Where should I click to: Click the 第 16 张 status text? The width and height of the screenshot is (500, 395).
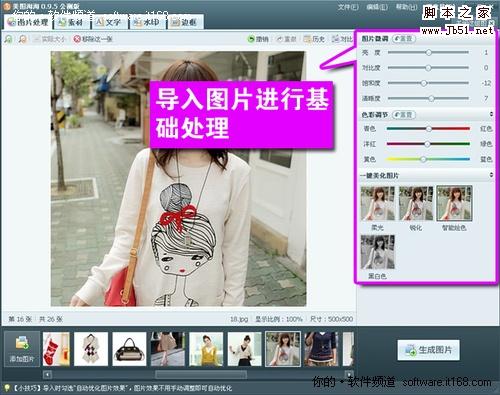(20, 319)
